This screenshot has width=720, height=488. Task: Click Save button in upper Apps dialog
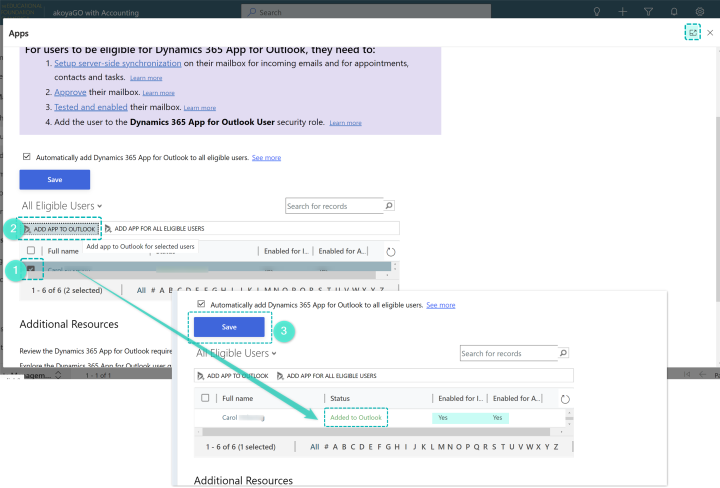click(x=55, y=179)
